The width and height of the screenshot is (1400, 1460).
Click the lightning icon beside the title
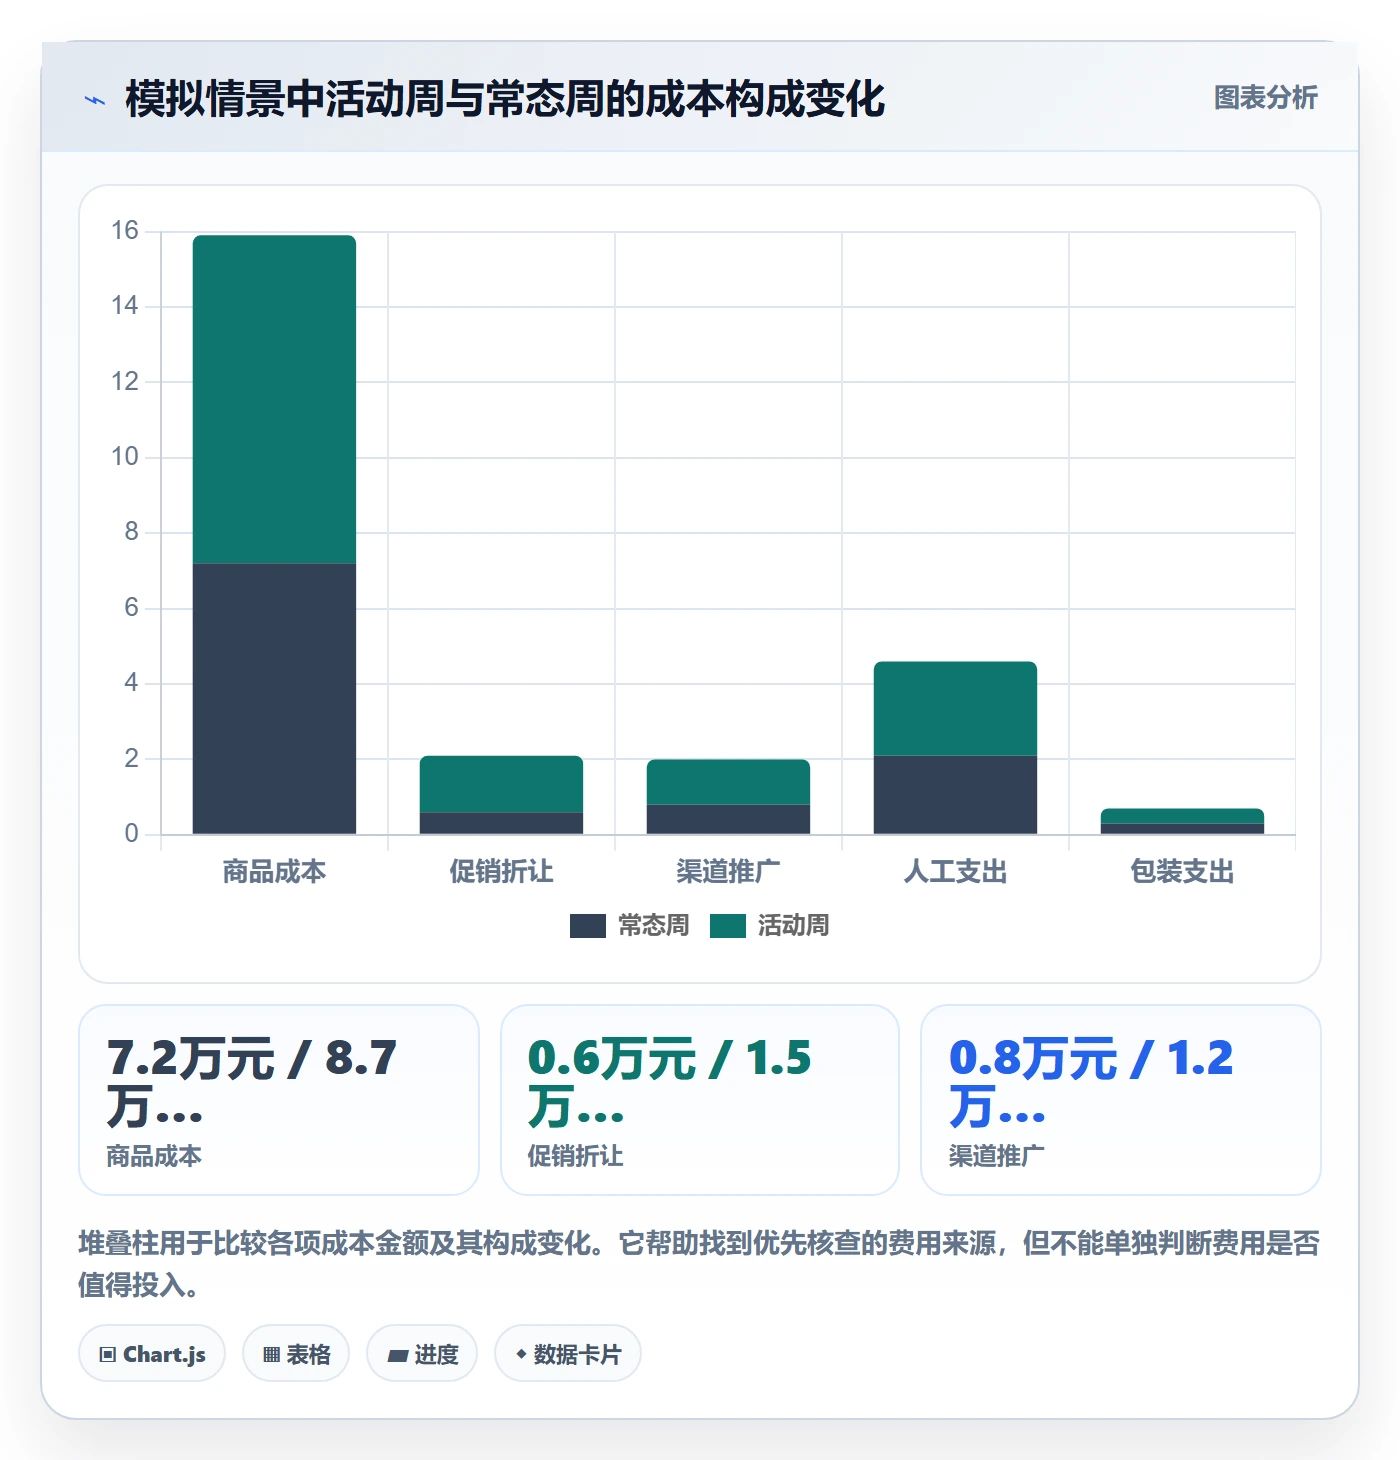tap(95, 100)
